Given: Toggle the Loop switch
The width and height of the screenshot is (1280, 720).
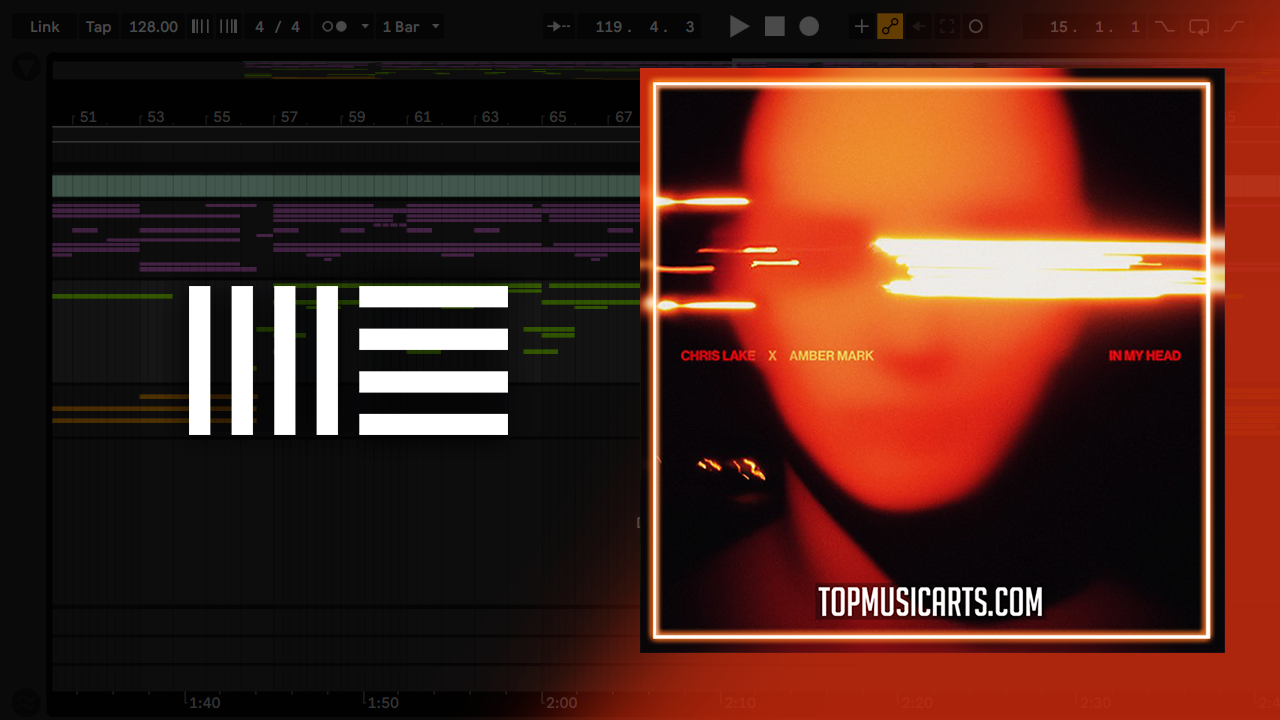Looking at the screenshot, I should pos(1199,27).
